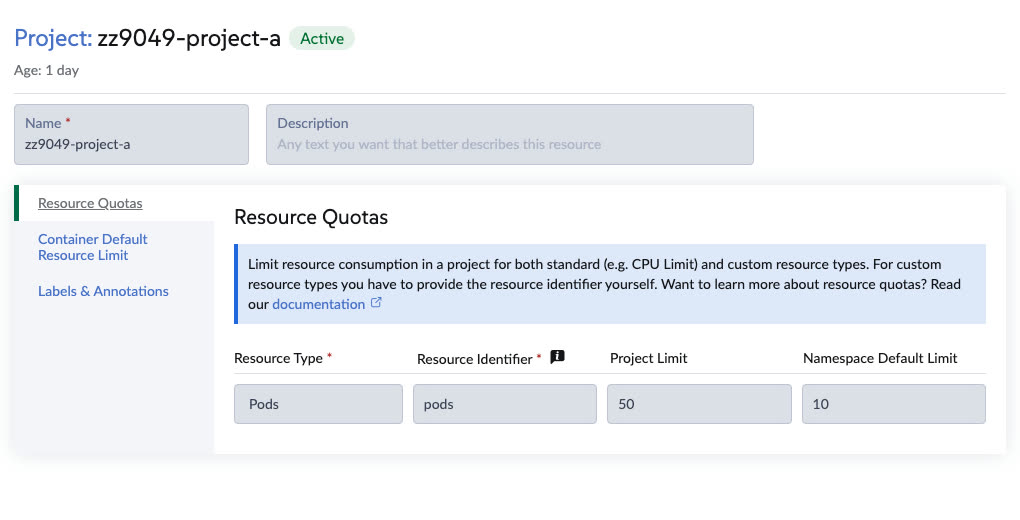Screen dimensions: 1020x520
Task: Click the Project Limit column header
Action: point(649,358)
